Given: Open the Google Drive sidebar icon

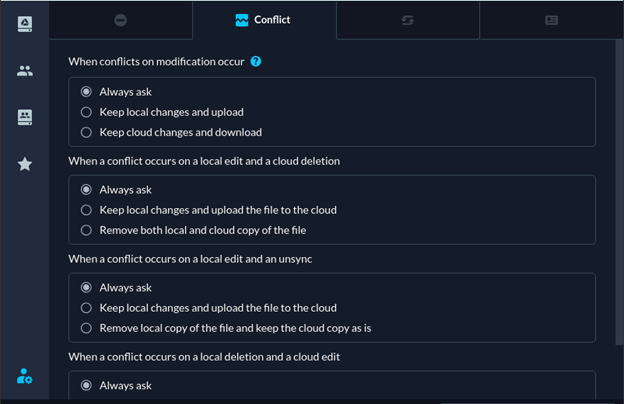Looking at the screenshot, I should [x=25, y=24].
